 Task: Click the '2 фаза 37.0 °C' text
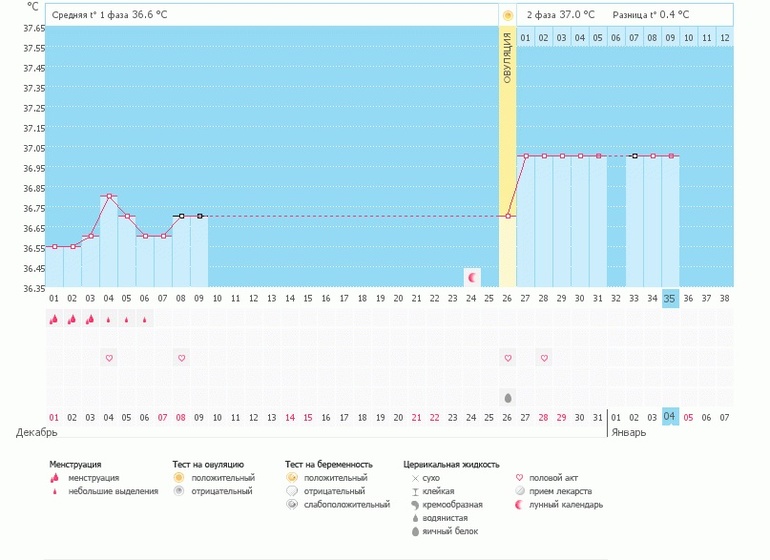[x=561, y=15]
